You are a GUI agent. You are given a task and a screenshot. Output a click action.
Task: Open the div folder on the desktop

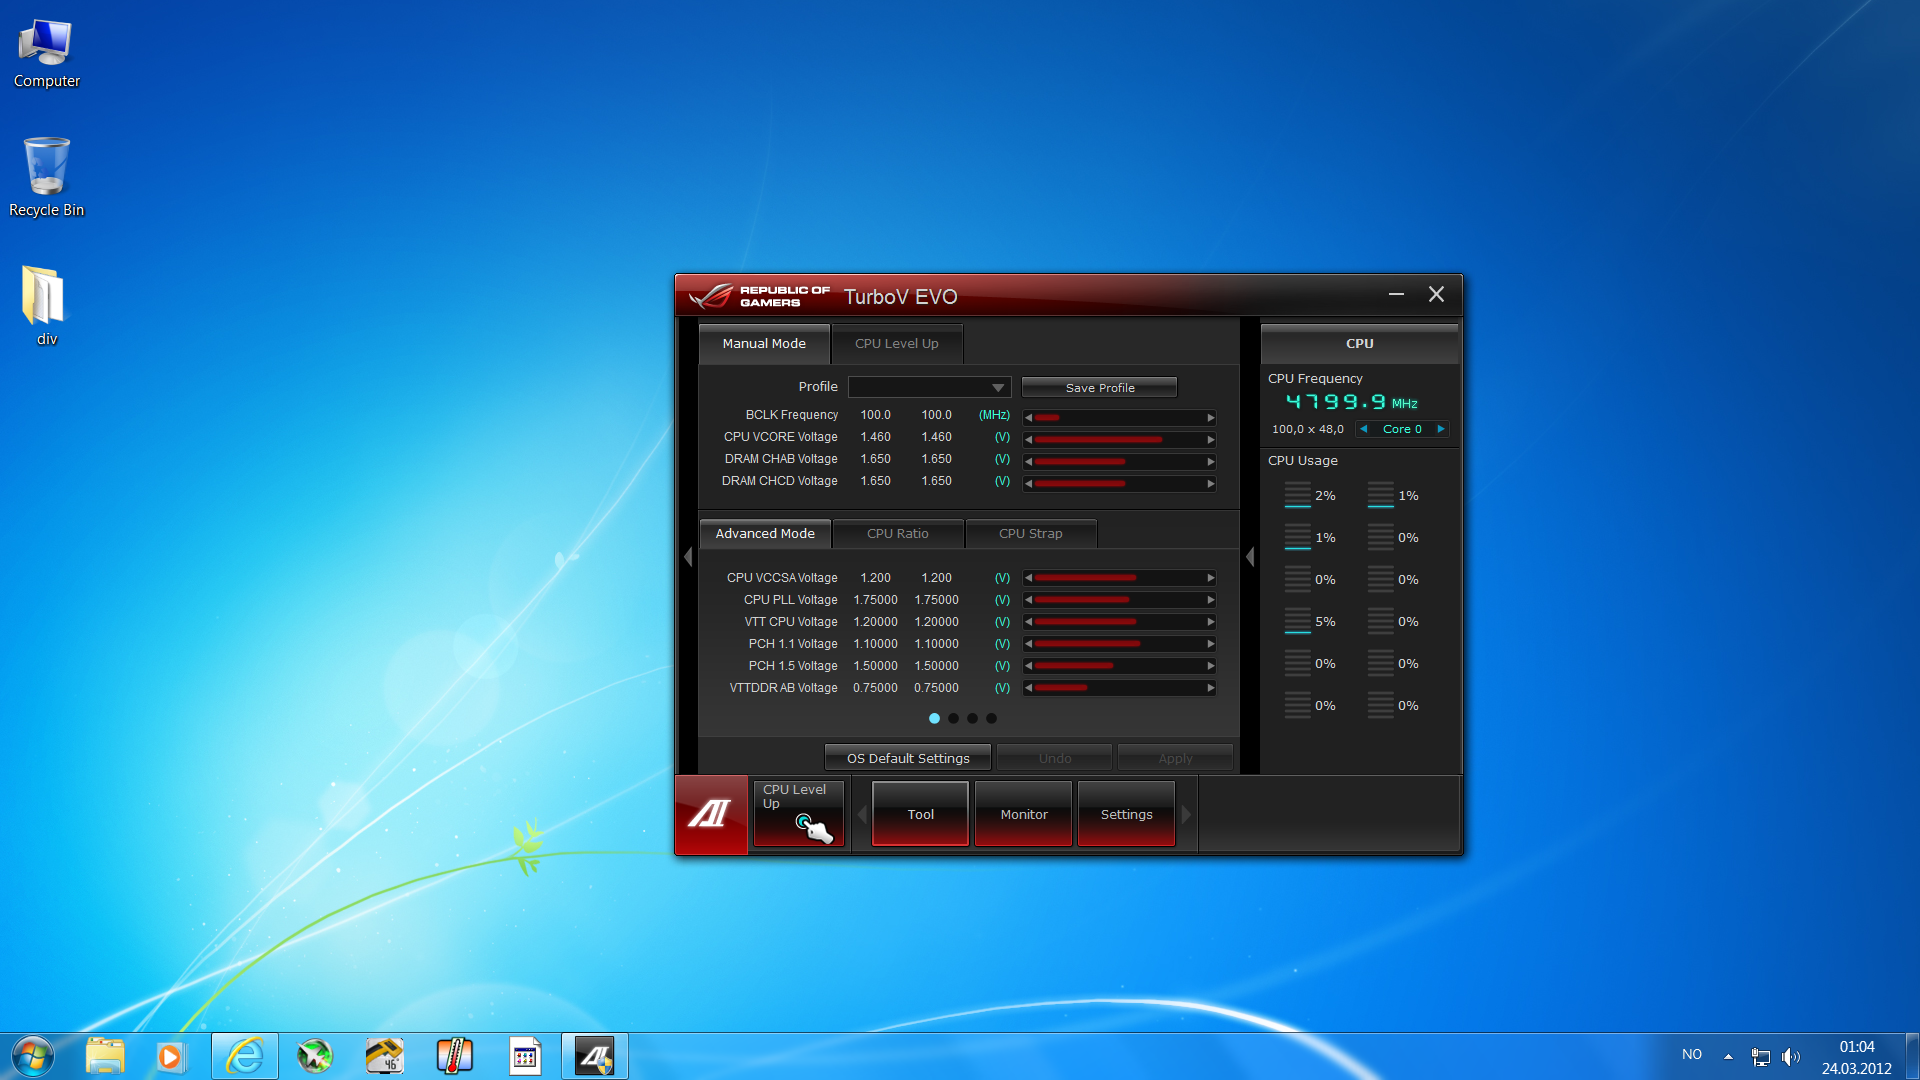[x=46, y=306]
